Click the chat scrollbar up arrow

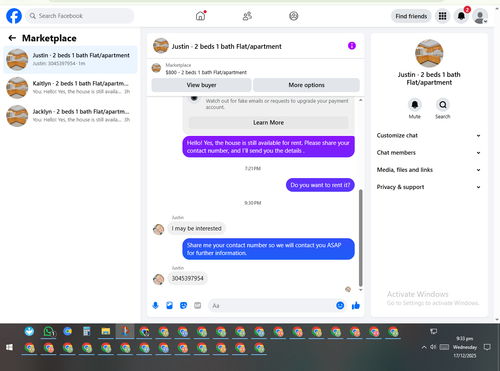pos(360,100)
